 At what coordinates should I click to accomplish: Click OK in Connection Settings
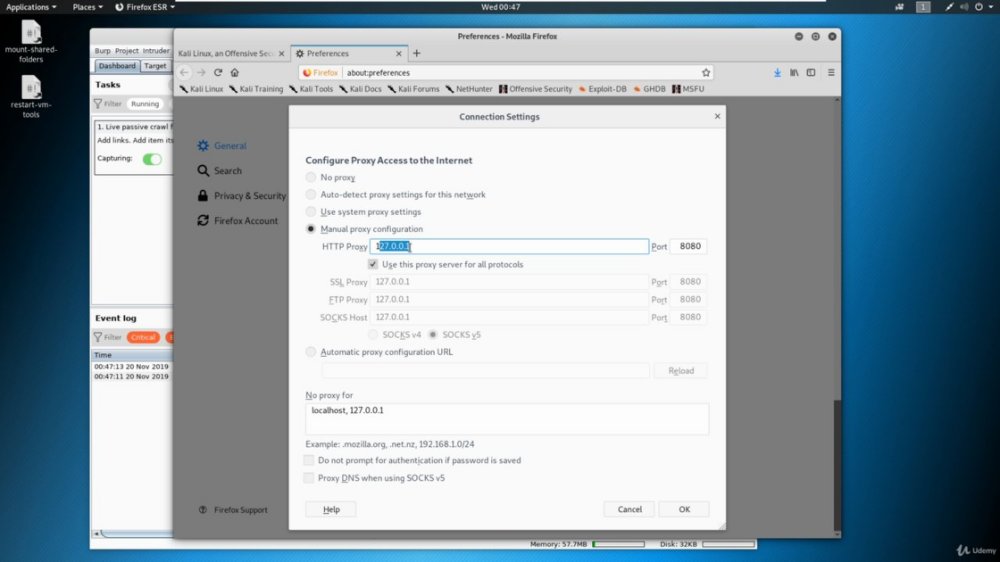point(684,509)
